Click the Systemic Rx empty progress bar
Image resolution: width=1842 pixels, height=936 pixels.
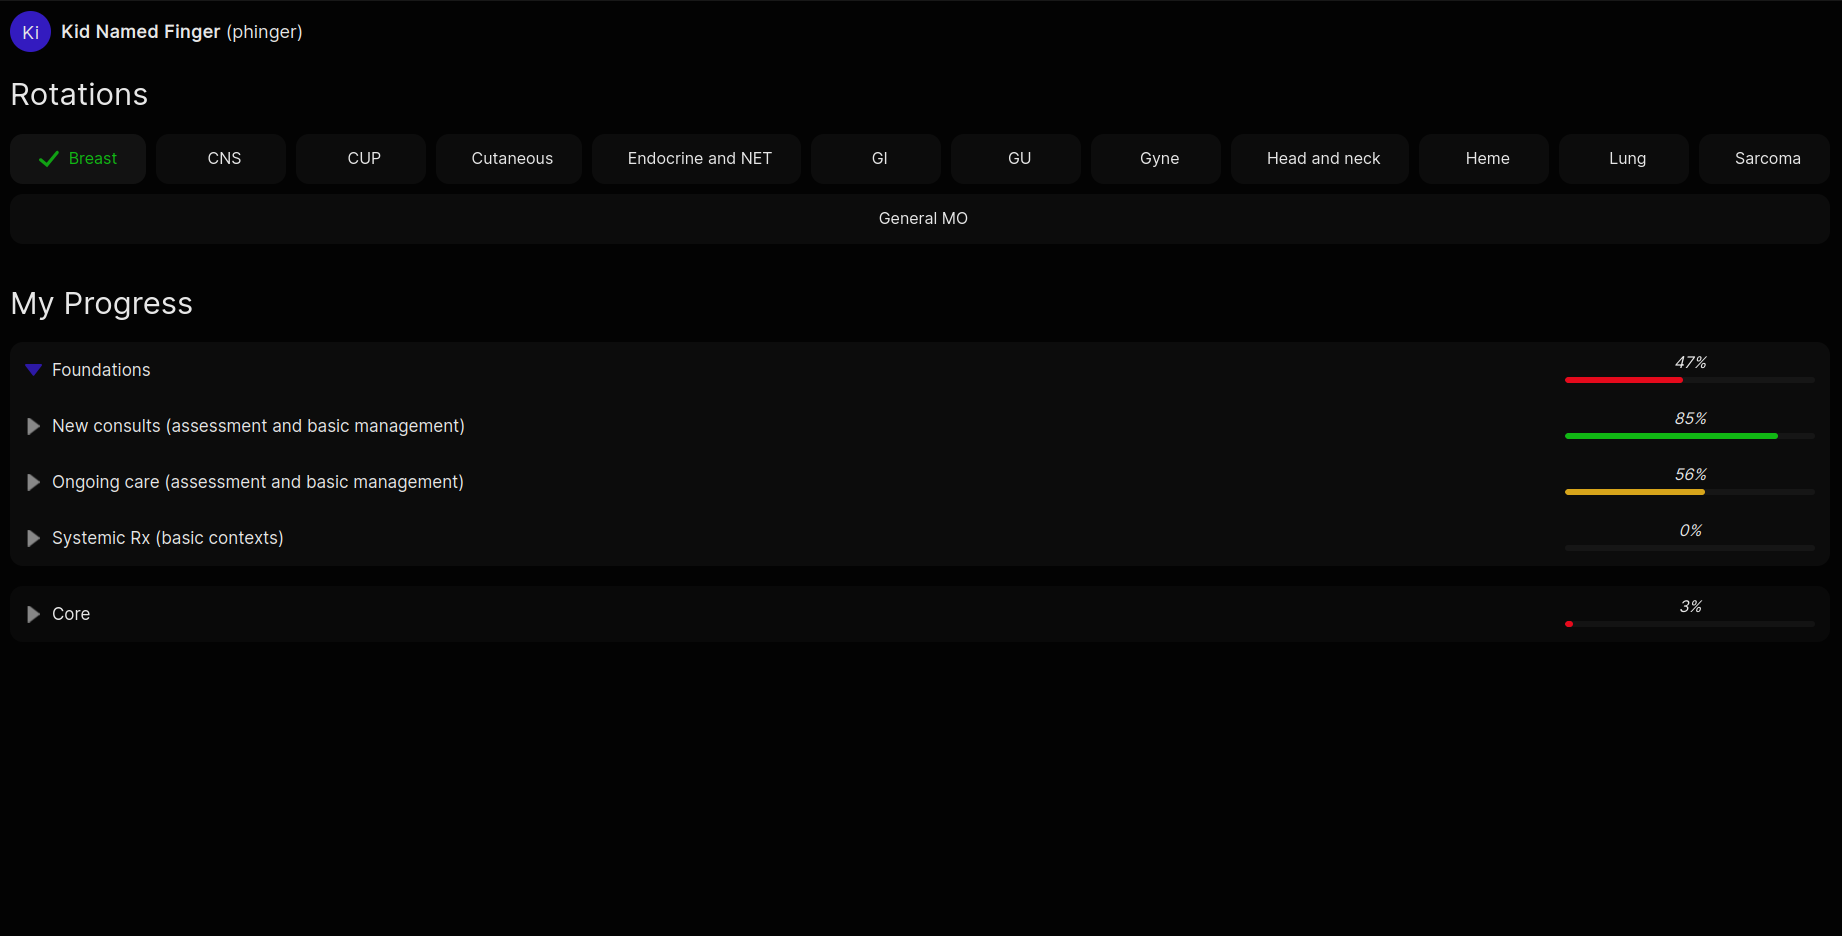tap(1690, 548)
